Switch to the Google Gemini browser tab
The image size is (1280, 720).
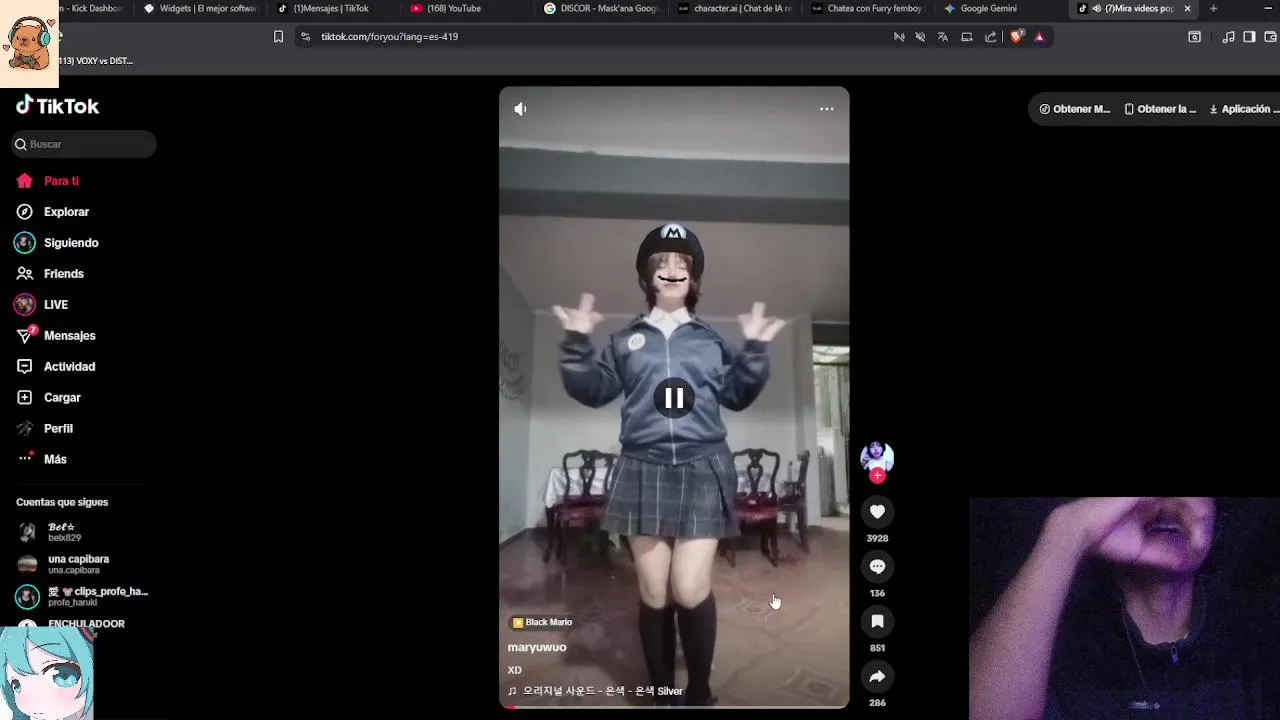[1000, 9]
